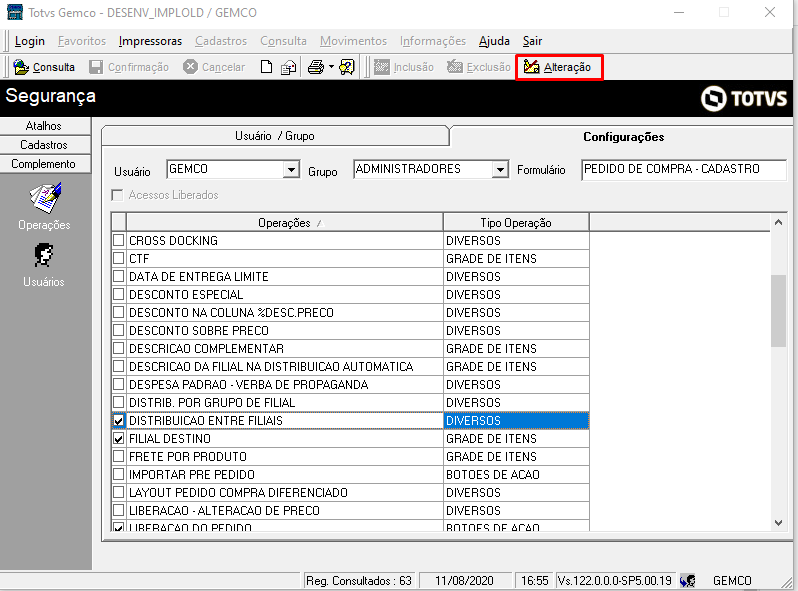Sort by the Operações column header
The width and height of the screenshot is (798, 591).
[284, 222]
